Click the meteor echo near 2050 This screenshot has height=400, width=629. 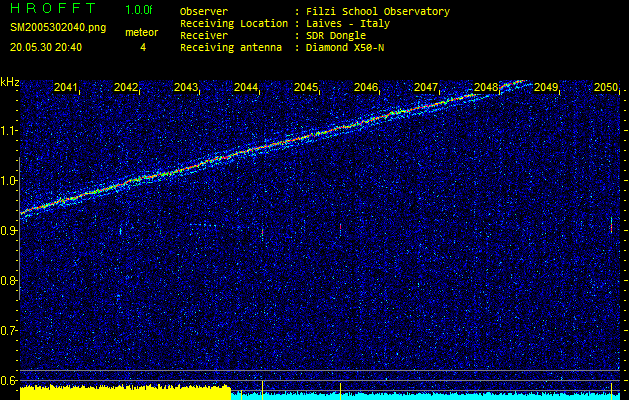click(611, 225)
